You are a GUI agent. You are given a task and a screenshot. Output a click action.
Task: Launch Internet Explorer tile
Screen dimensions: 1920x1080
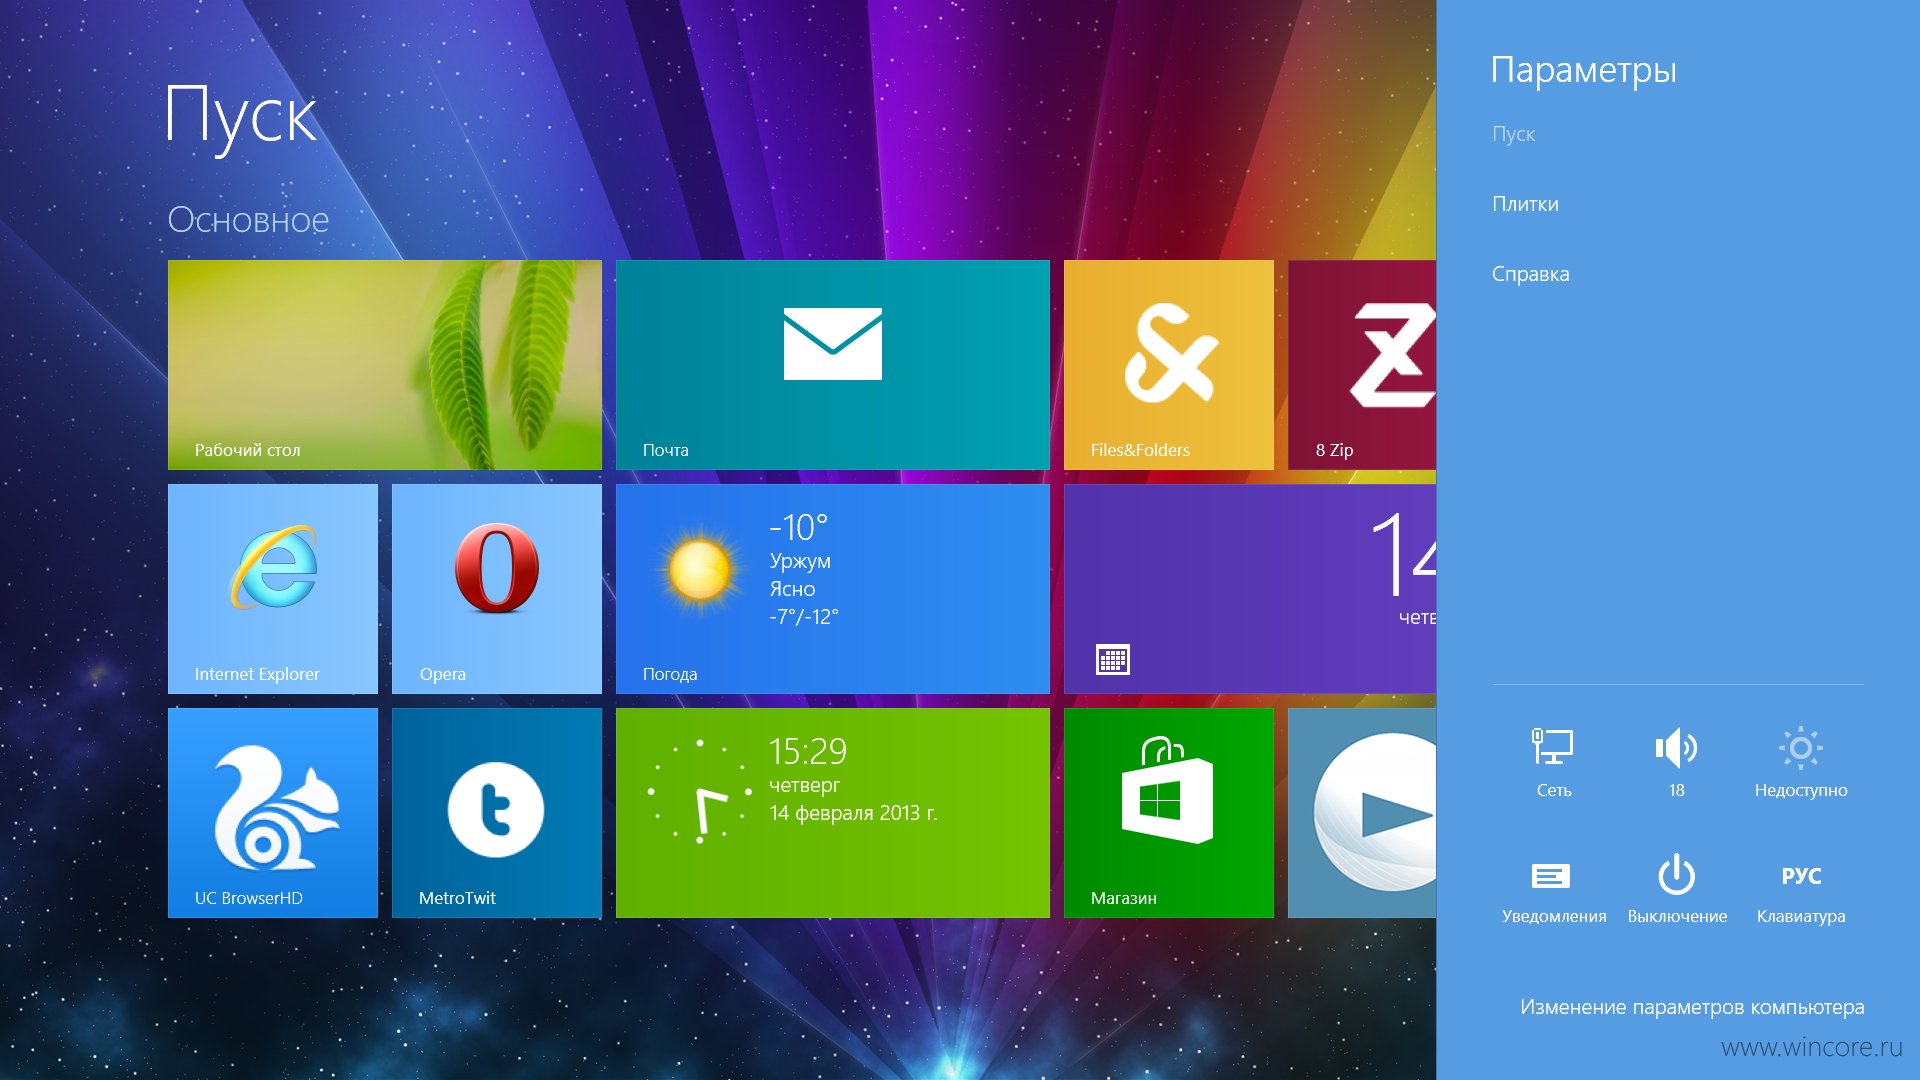click(x=273, y=589)
